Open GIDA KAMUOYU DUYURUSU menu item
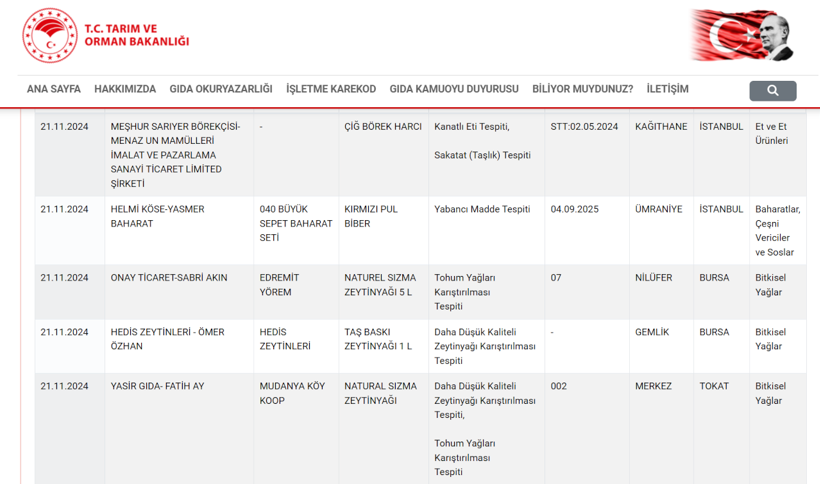Image resolution: width=820 pixels, height=484 pixels. (454, 89)
